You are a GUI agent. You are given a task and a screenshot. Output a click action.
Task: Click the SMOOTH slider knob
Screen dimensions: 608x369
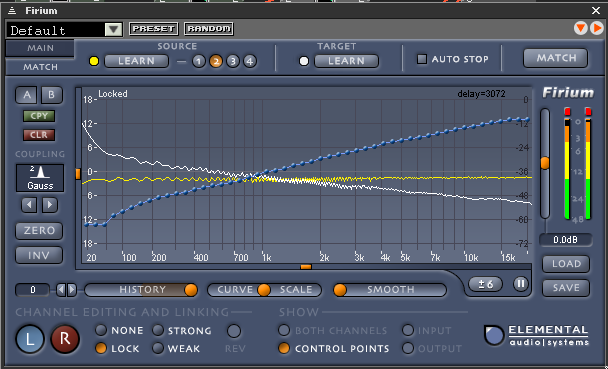pos(340,290)
